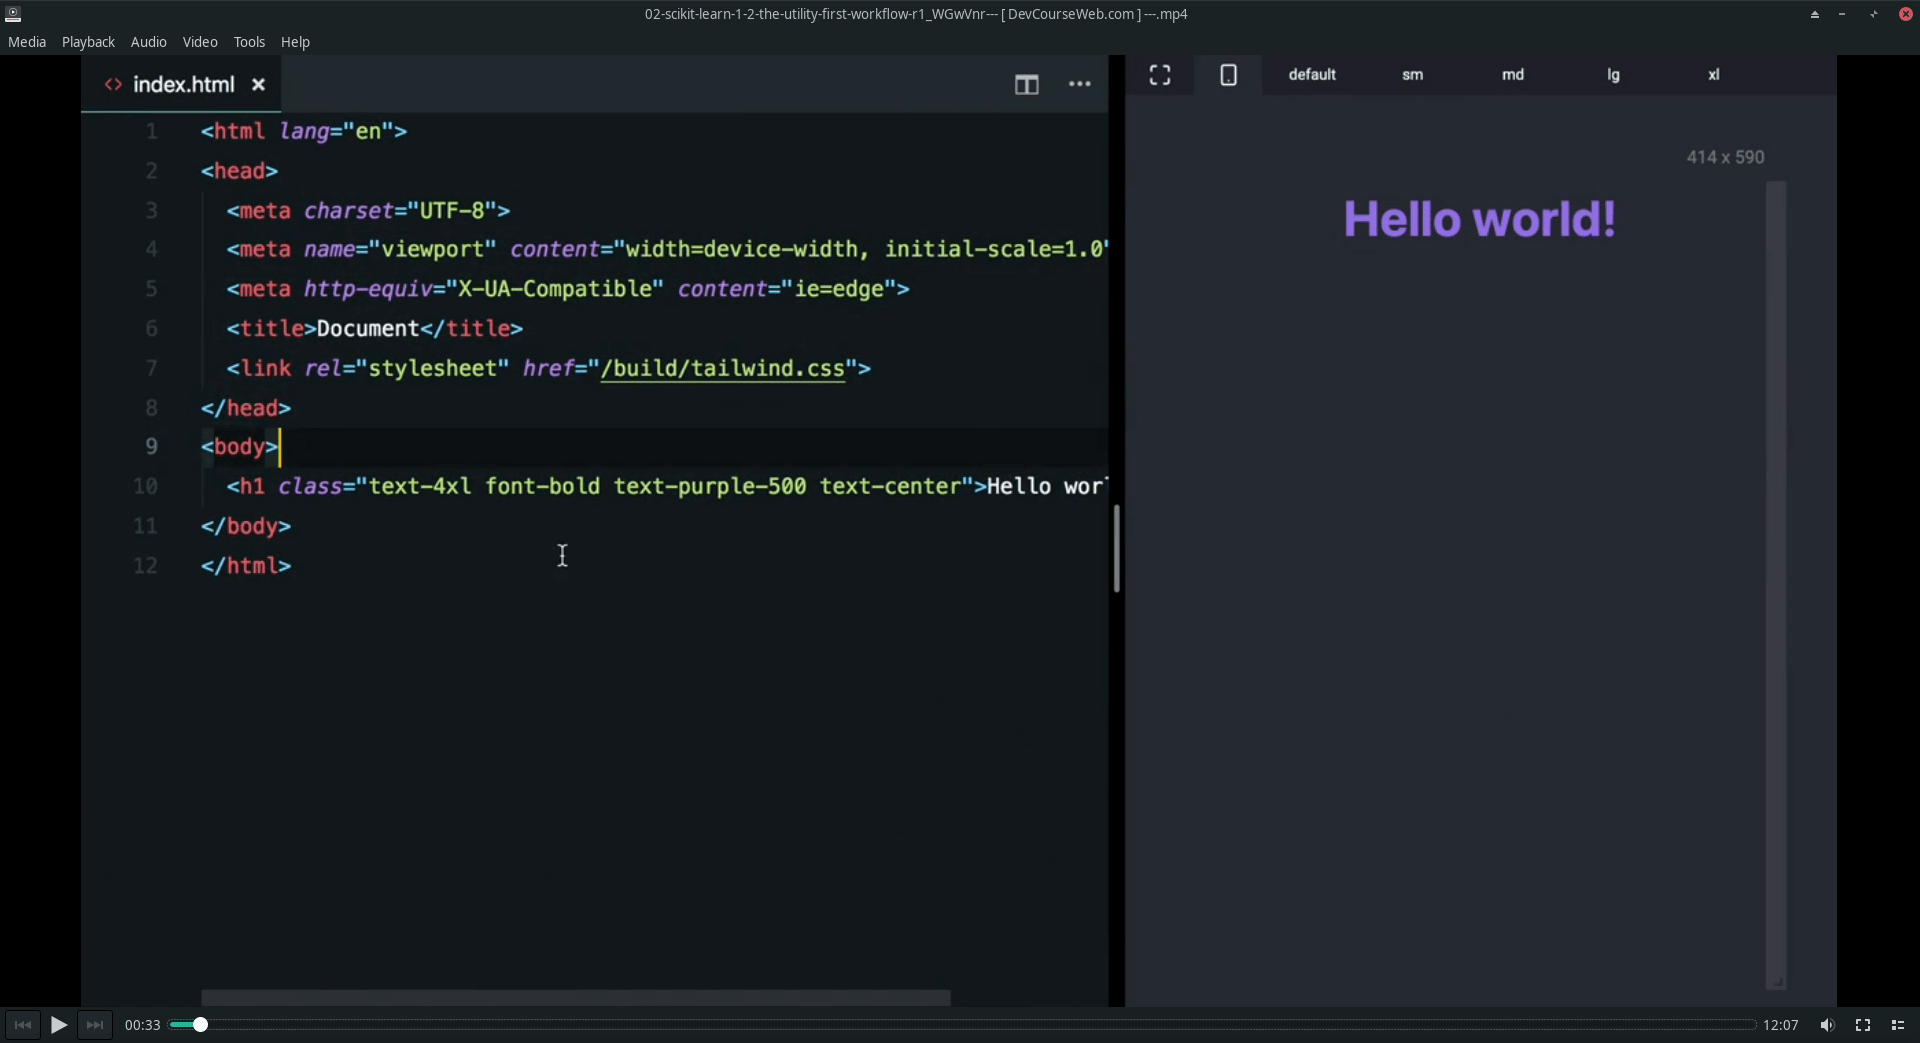Toggle player fullscreen mode
This screenshot has width=1920, height=1043.
pyautogui.click(x=1863, y=1025)
